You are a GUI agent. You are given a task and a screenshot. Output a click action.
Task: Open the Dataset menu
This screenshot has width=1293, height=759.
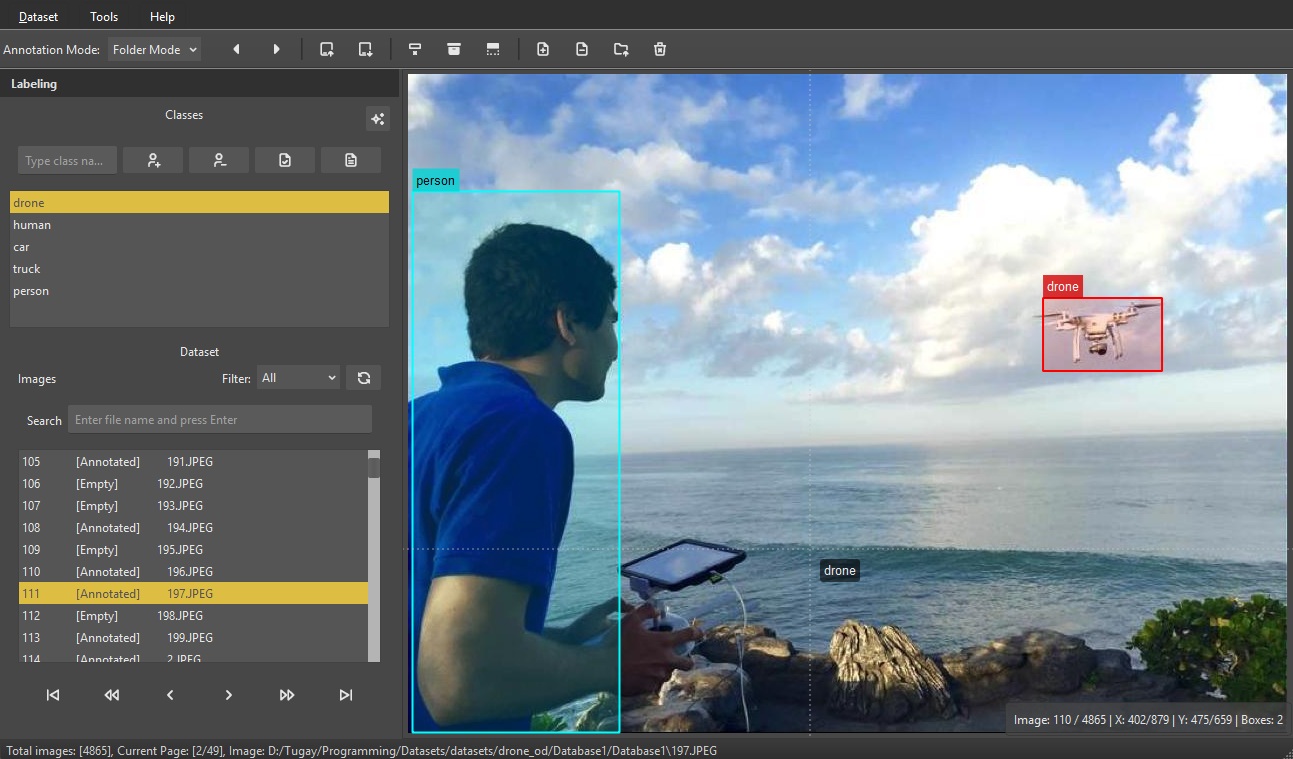pyautogui.click(x=38, y=16)
